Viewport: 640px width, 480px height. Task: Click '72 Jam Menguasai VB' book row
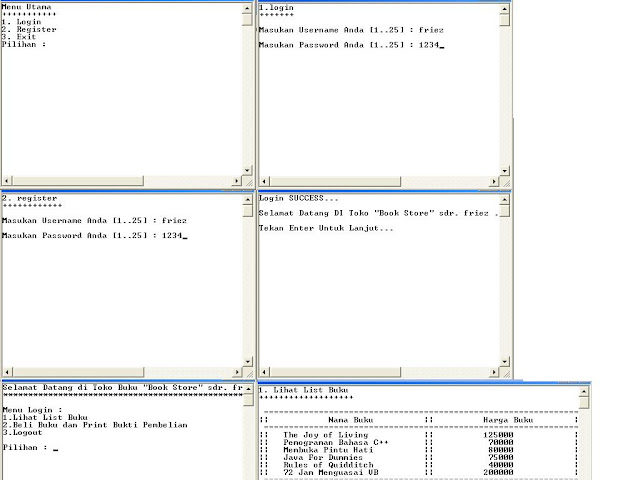[x=331, y=472]
